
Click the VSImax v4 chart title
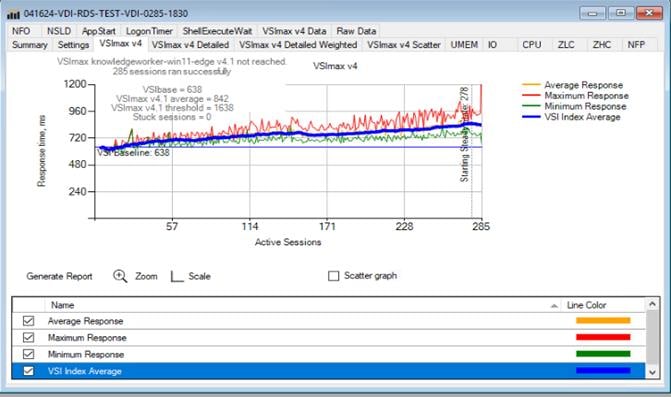(335, 66)
